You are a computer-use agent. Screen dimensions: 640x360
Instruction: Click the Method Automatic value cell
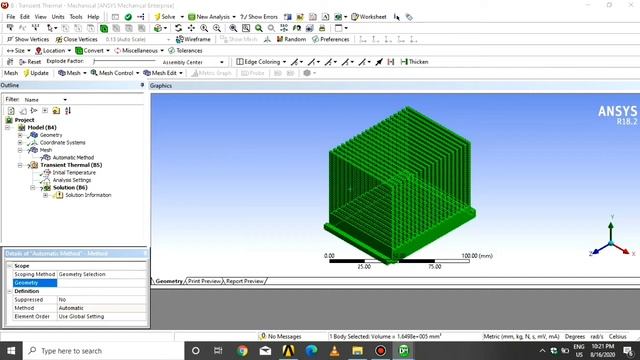tap(102, 308)
